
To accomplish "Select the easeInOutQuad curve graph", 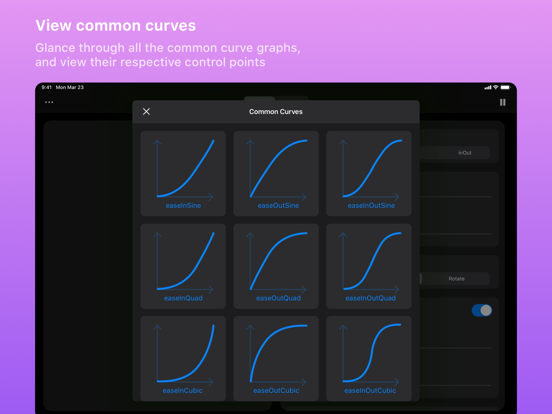I will click(369, 266).
